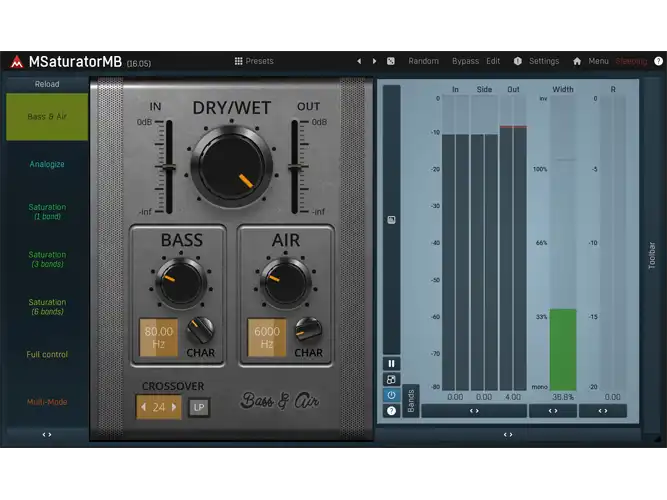Click the red Sleeping status text
This screenshot has width=667, height=500.
tap(631, 61)
